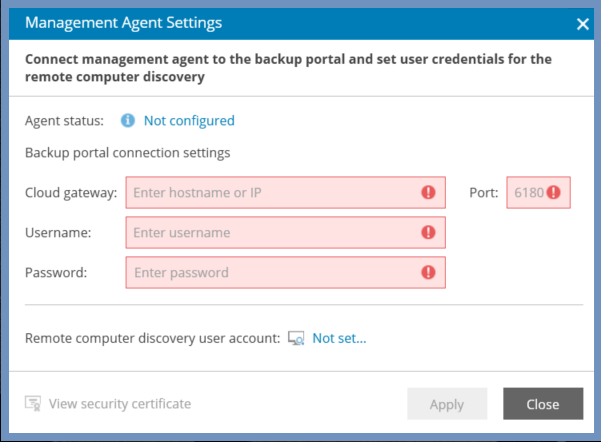
Task: Focus the Enter username field
Action: (x=286, y=232)
